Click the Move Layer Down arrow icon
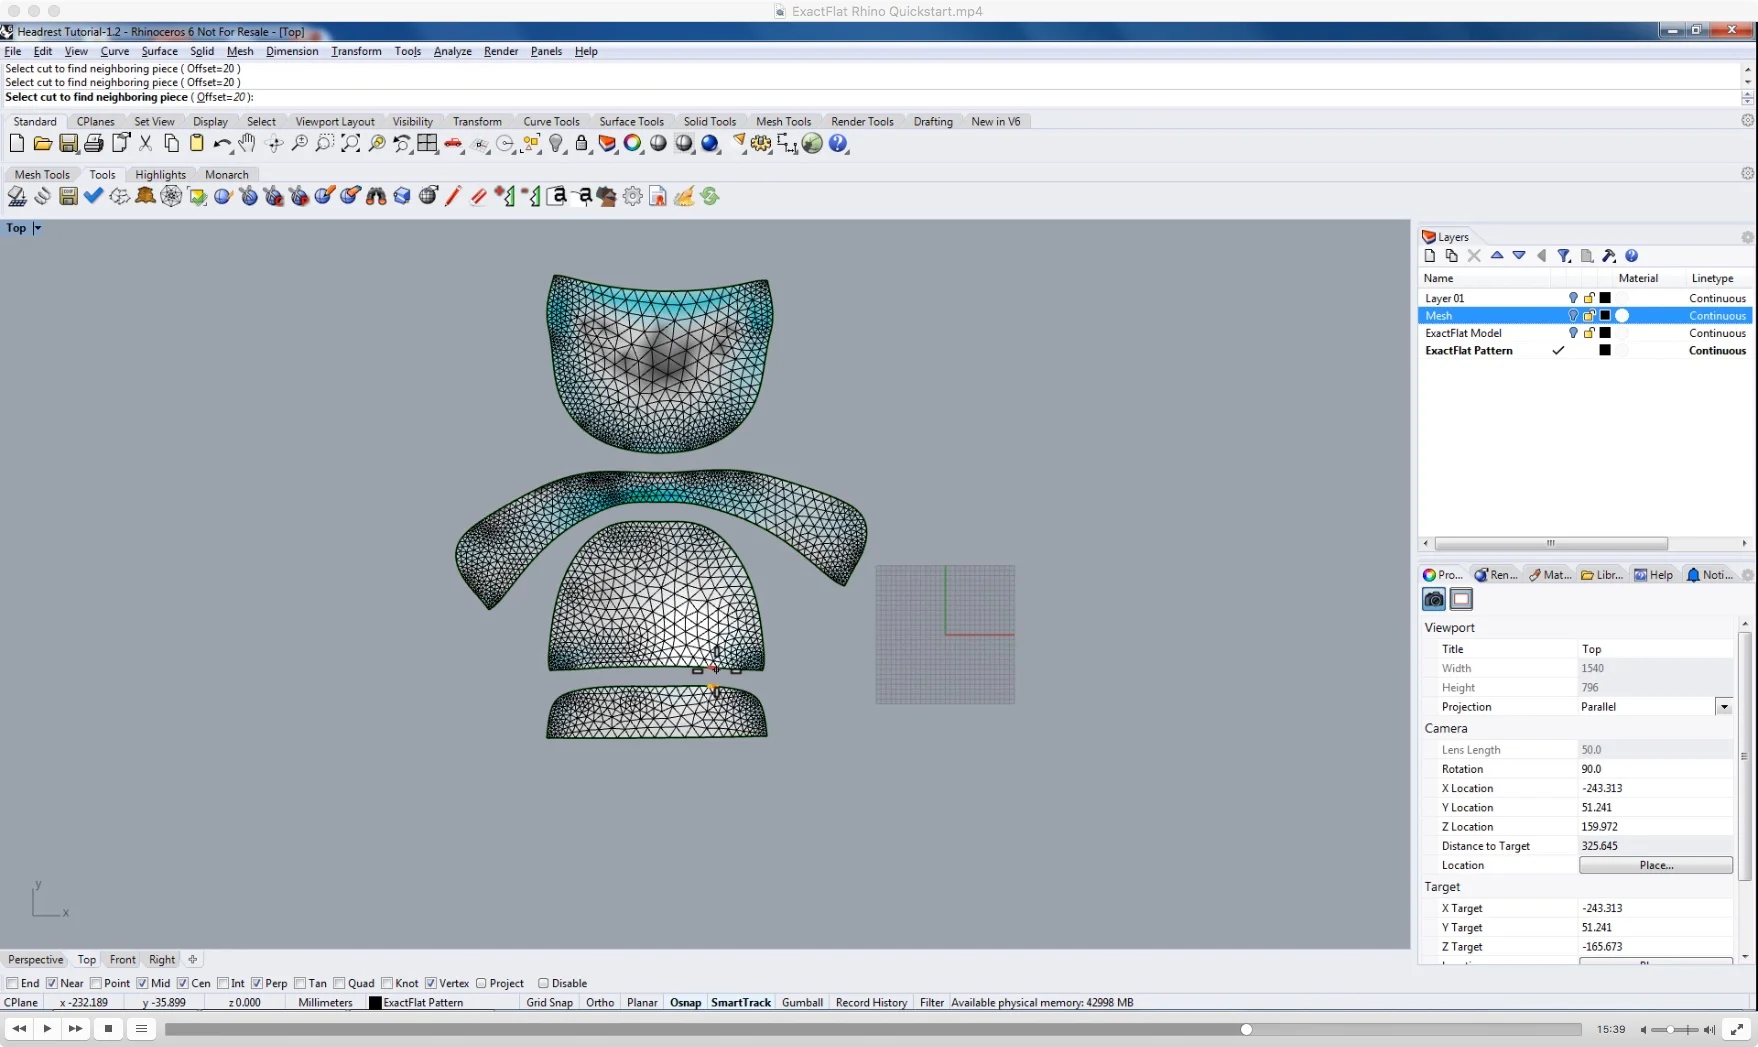Image resolution: width=1758 pixels, height=1047 pixels. pyautogui.click(x=1519, y=256)
